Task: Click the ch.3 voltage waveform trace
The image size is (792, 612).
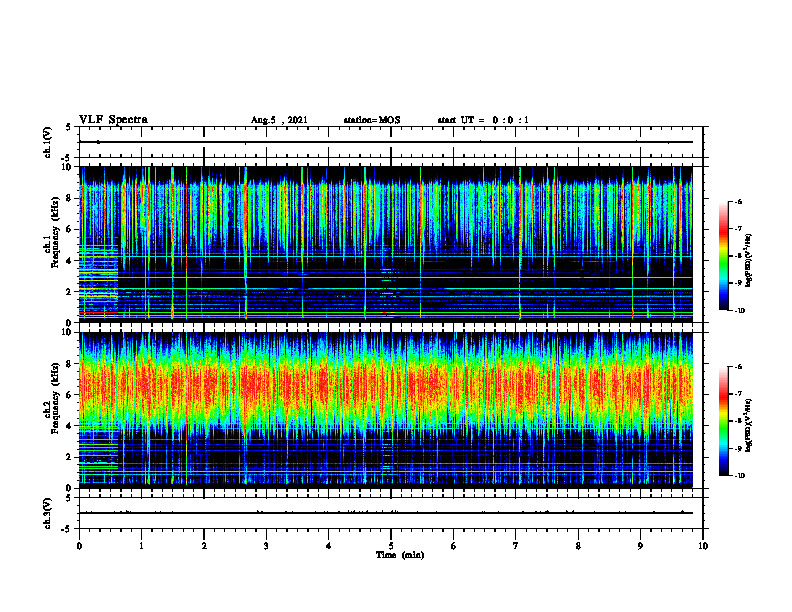Action: tap(386, 513)
